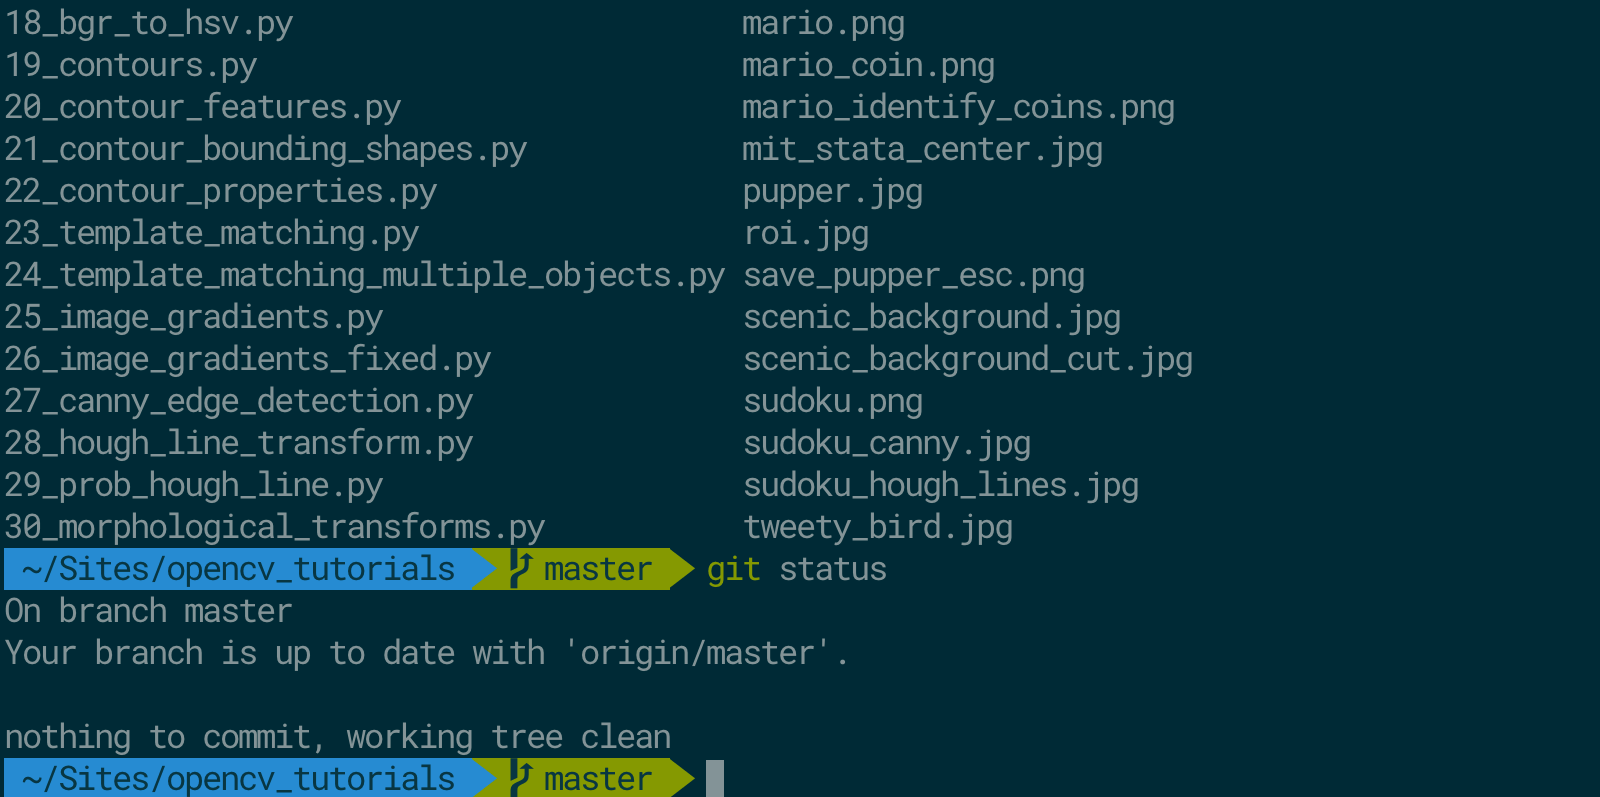Click the scenic_background_cut.jpg file name
1600x797 pixels.
click(968, 359)
